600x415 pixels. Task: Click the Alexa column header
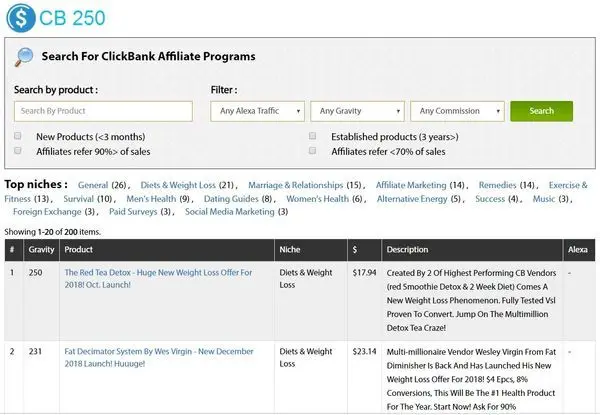pyautogui.click(x=578, y=250)
